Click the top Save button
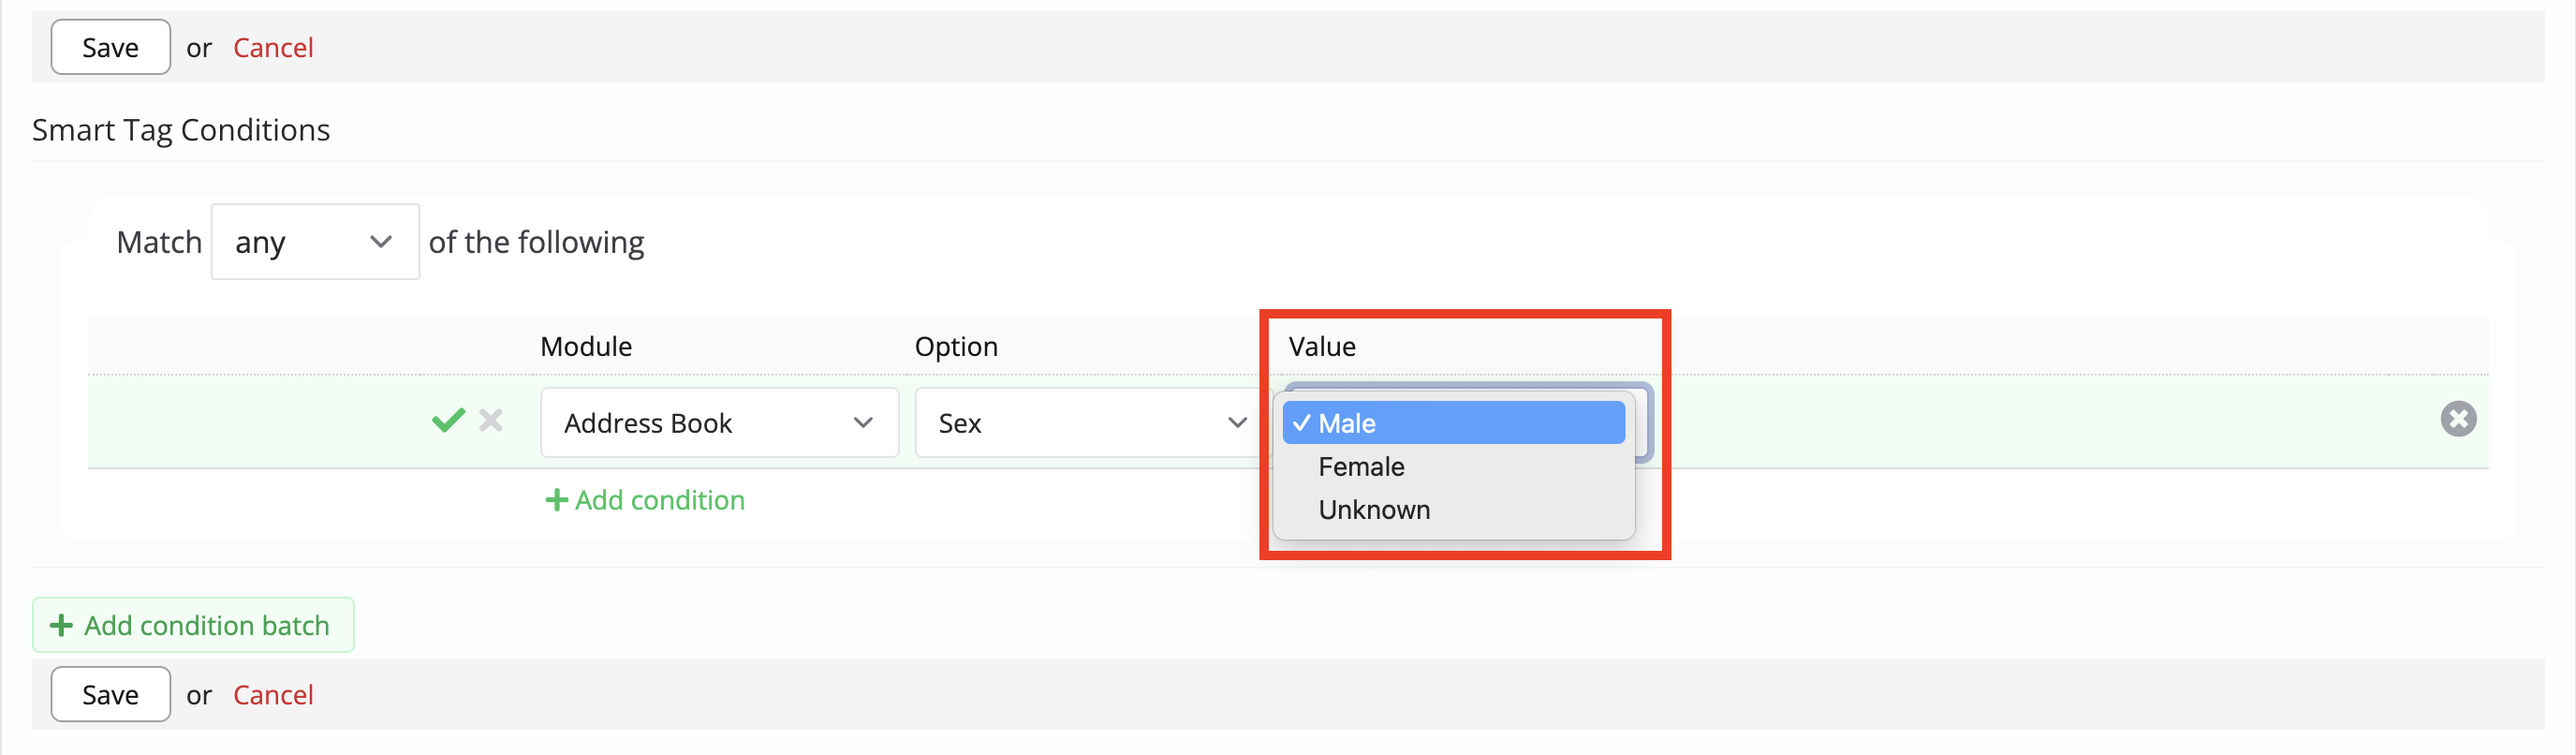The height and width of the screenshot is (755, 2576). point(111,47)
